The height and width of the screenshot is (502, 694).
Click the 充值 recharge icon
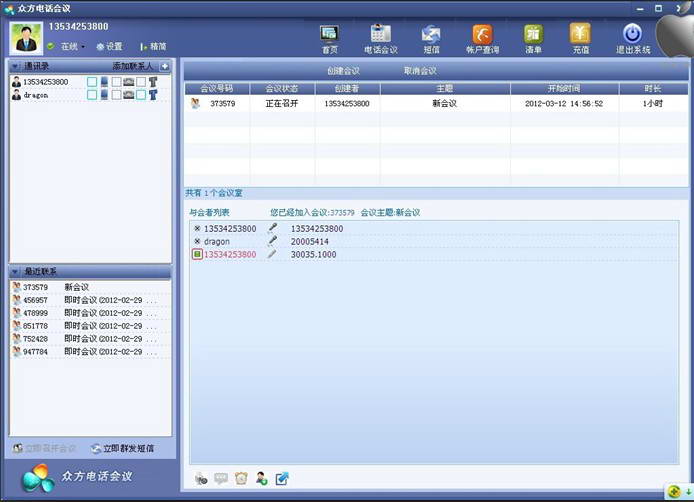580,38
